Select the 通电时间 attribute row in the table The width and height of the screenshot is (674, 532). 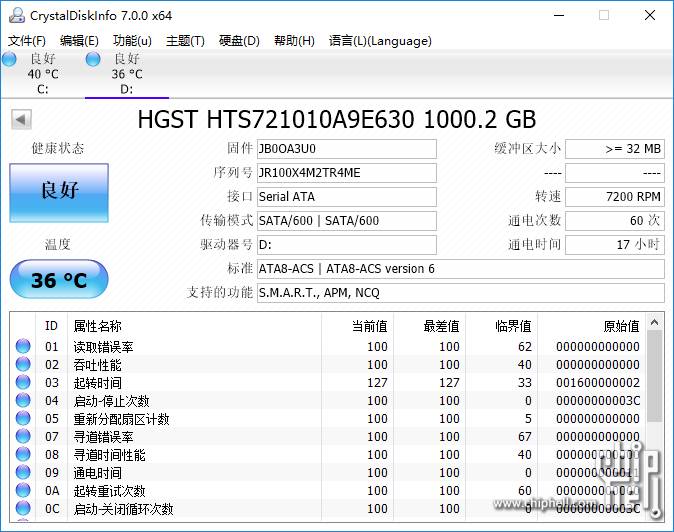coord(328,473)
